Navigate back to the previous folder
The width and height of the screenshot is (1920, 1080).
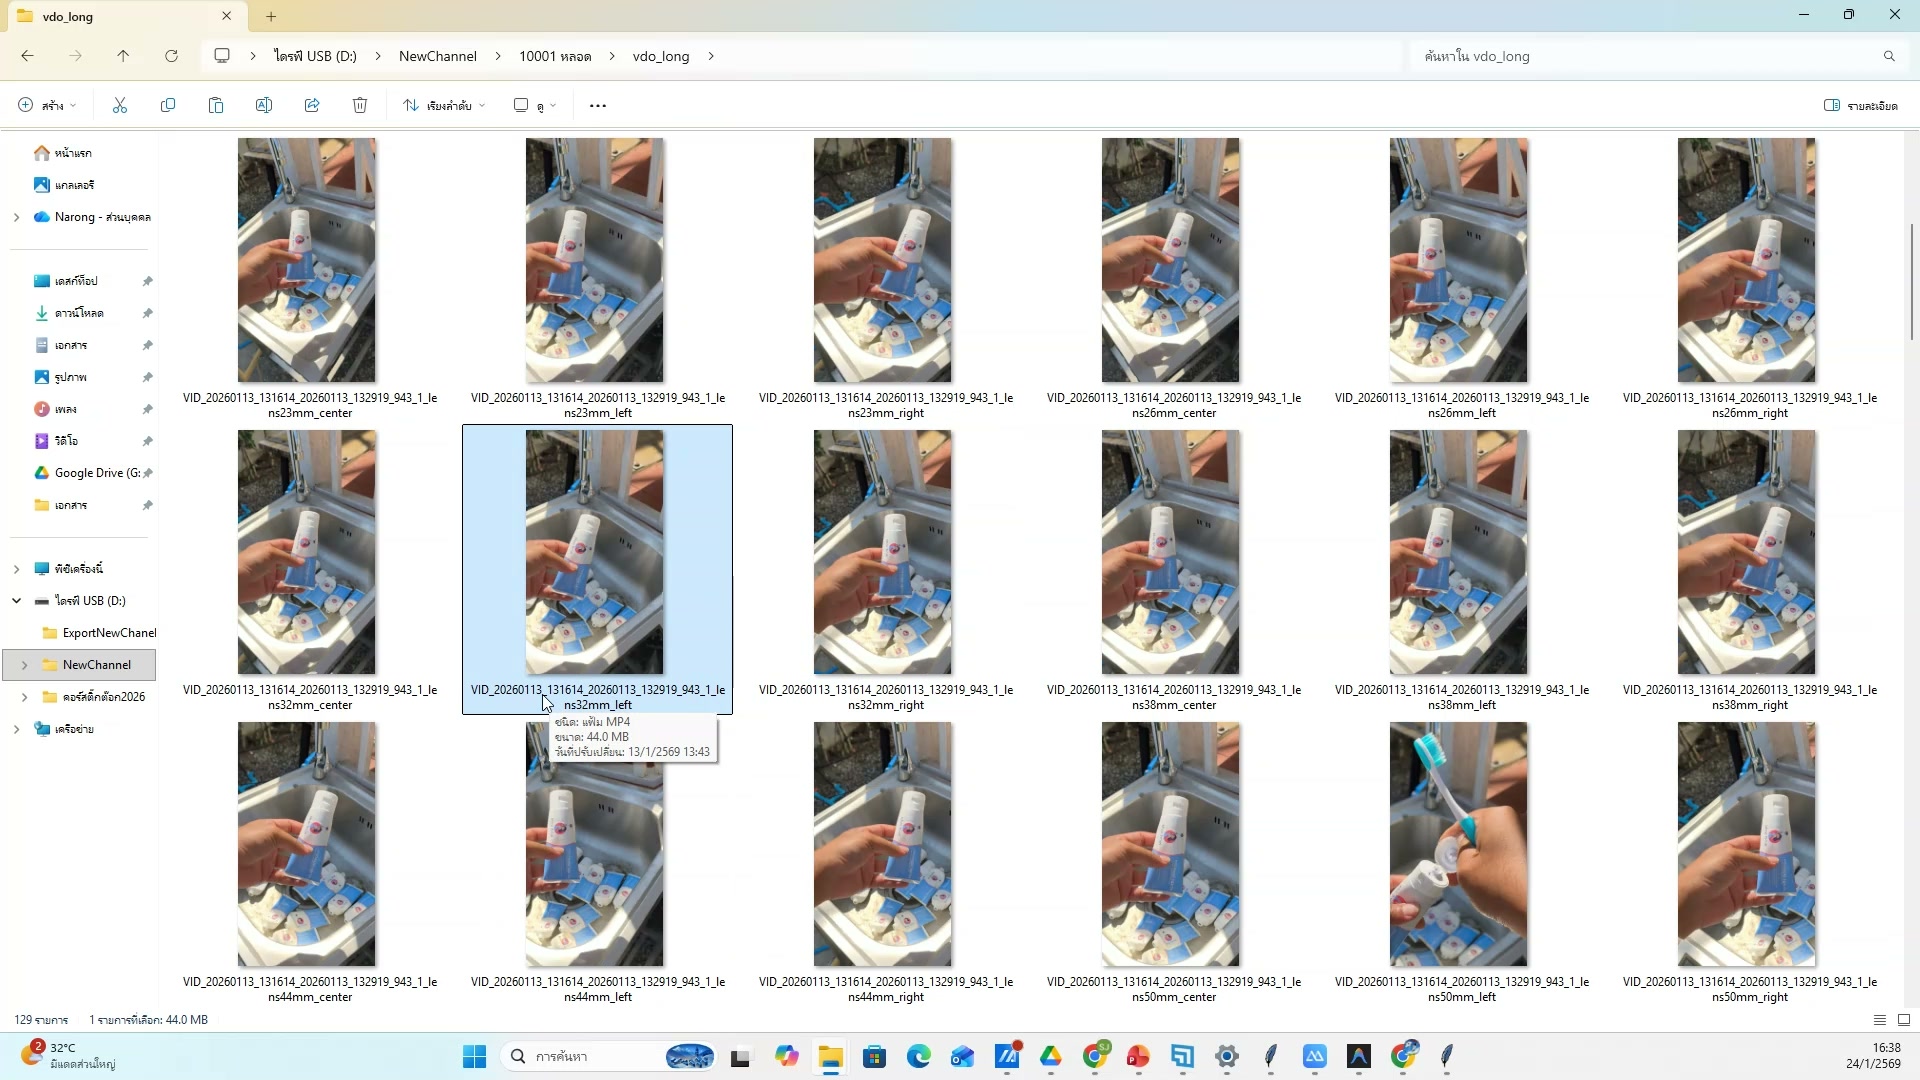[27, 56]
